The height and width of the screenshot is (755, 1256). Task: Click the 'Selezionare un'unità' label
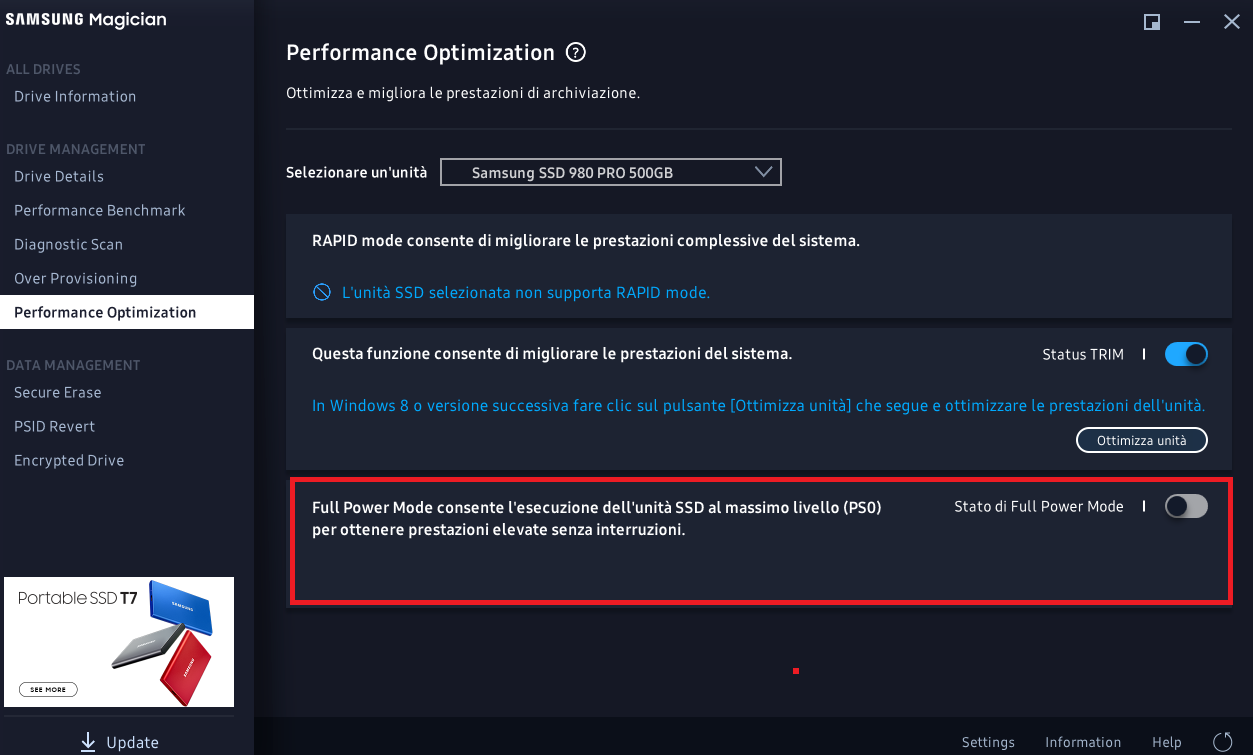(357, 172)
